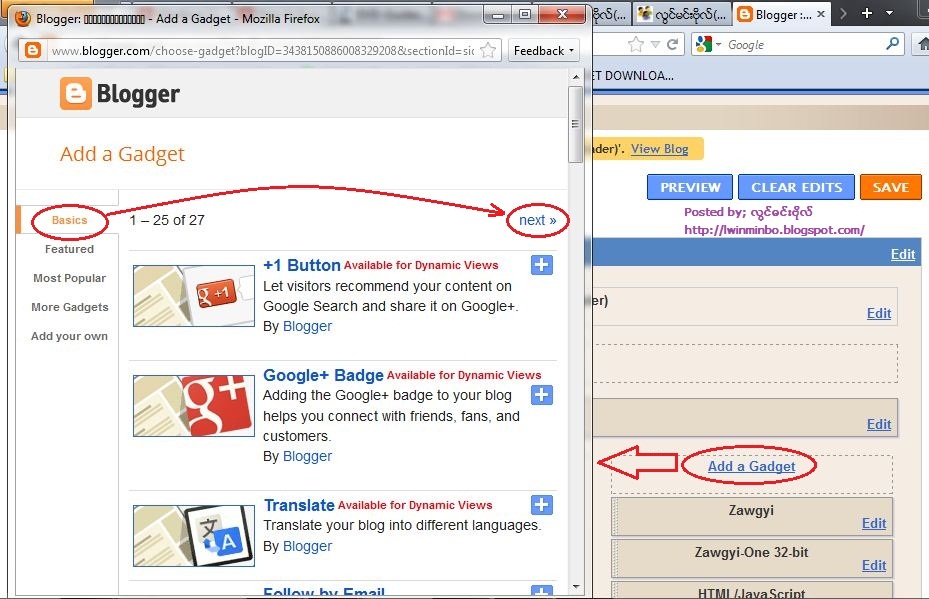929x599 pixels.
Task: Select the More Gadgets category
Action: 69,307
